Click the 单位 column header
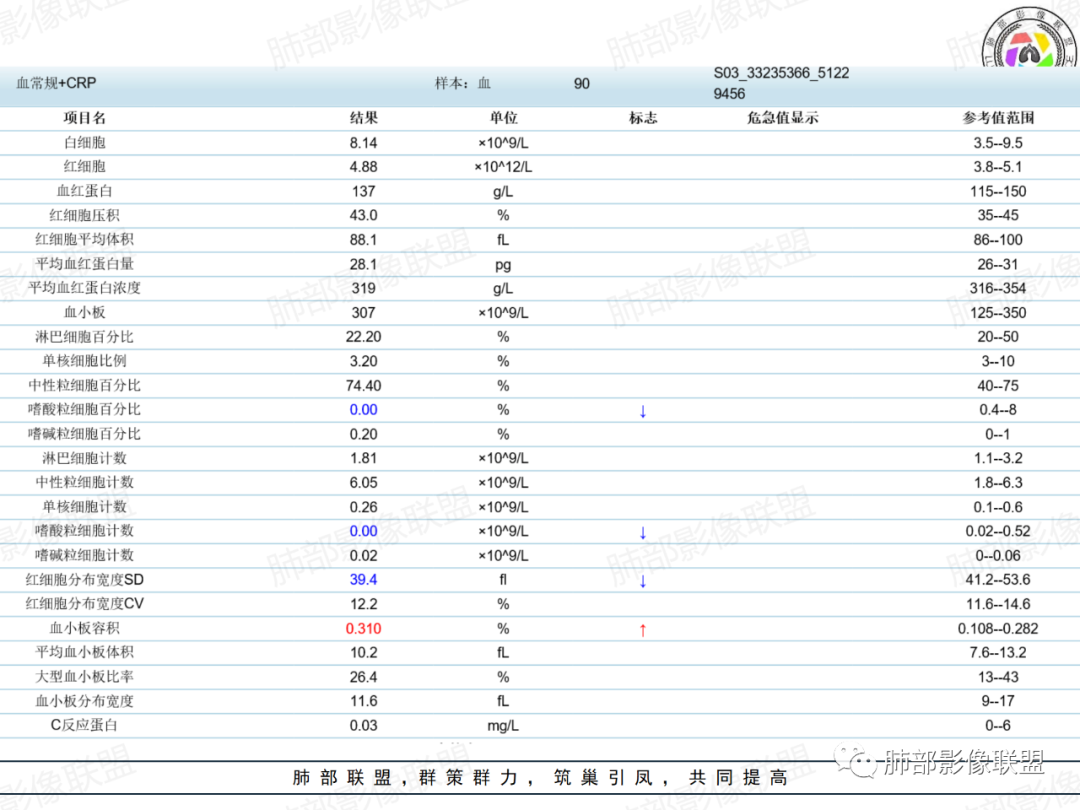Screen dimensions: 1080x810 click(x=503, y=118)
